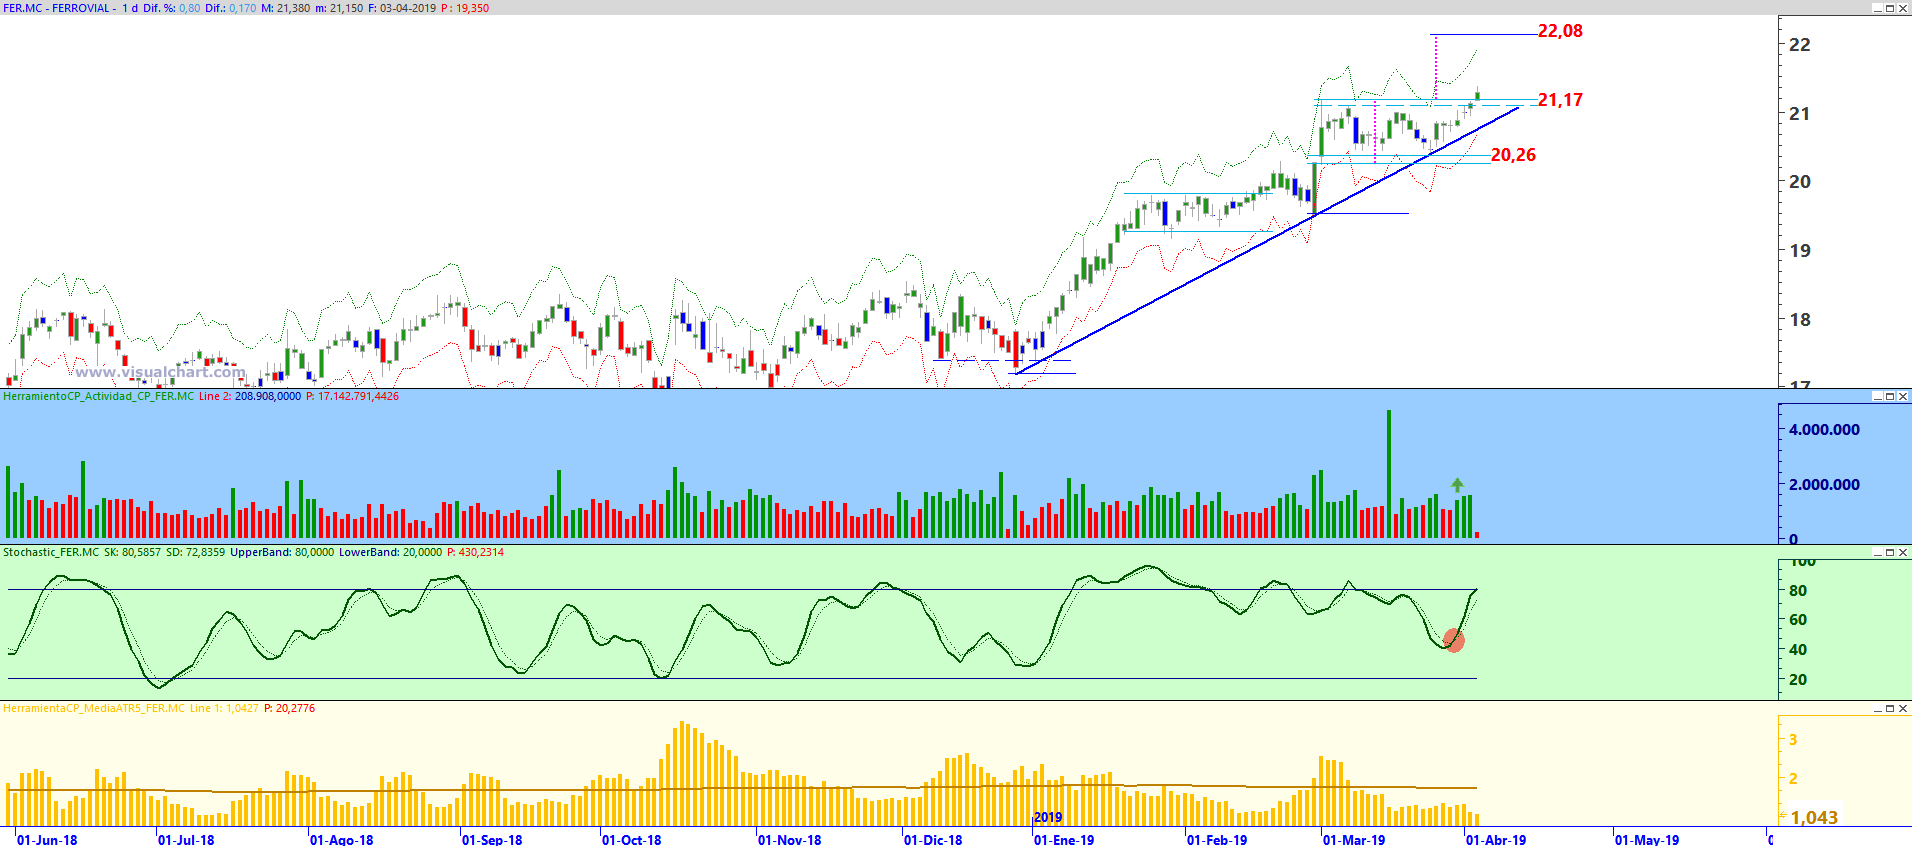Close the Actividad volume pane
Viewport: 1912px width, 846px height.
pyautogui.click(x=1903, y=397)
